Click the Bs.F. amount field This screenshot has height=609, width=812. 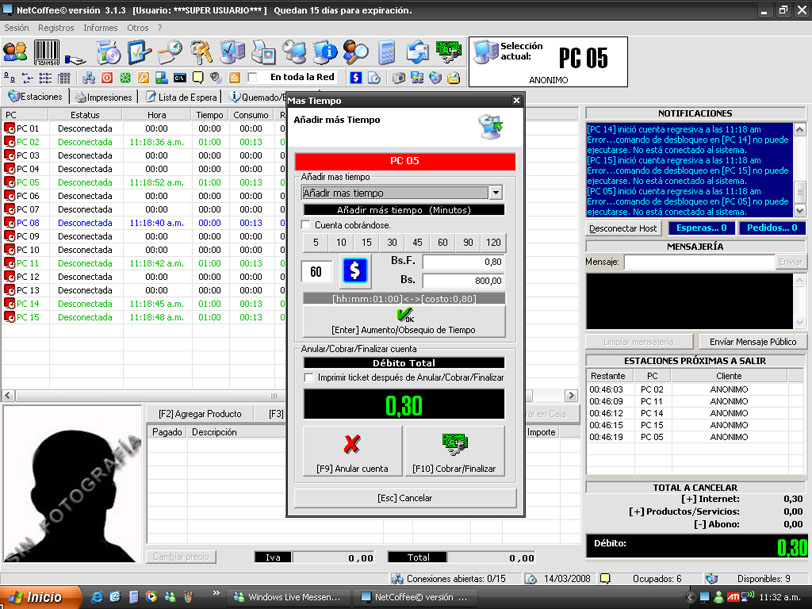click(x=462, y=262)
